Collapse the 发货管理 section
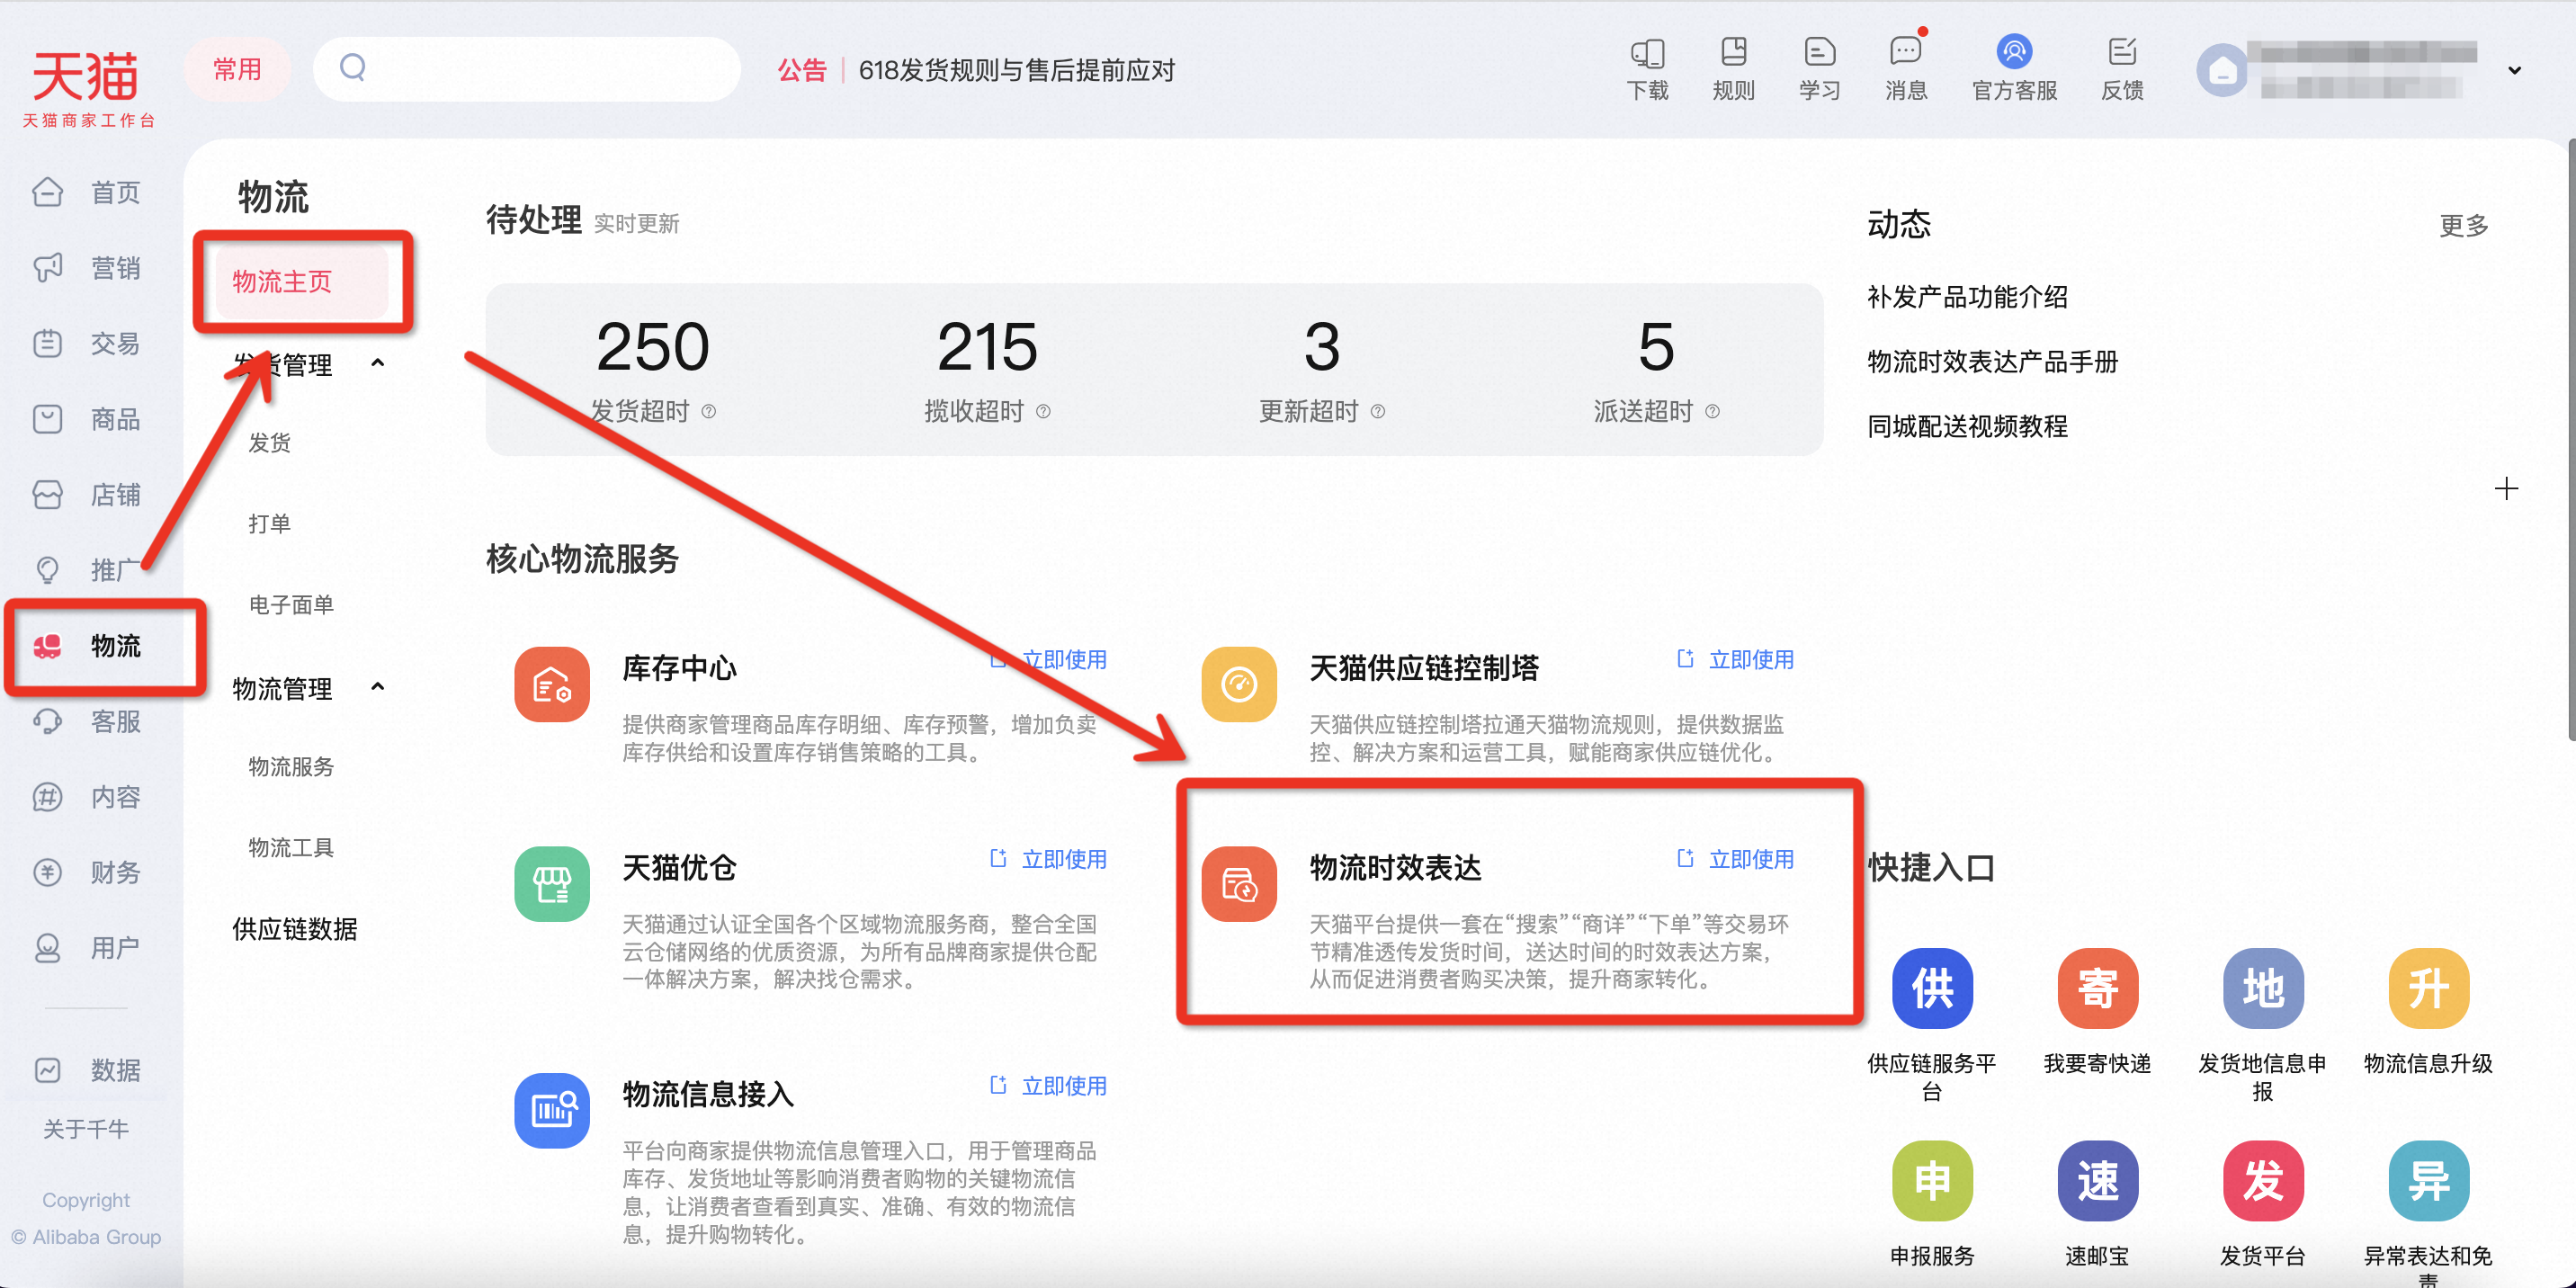2576x1288 pixels. pos(377,363)
